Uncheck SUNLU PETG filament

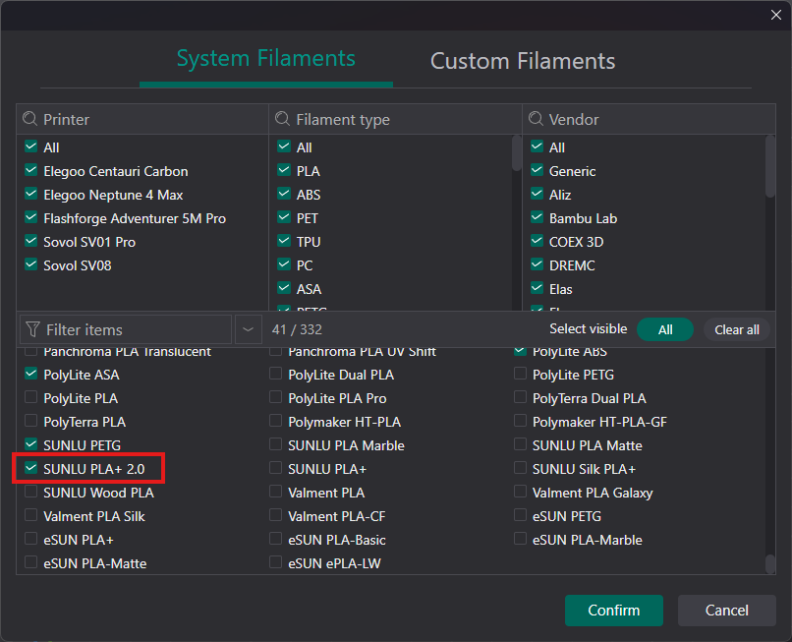(31, 445)
